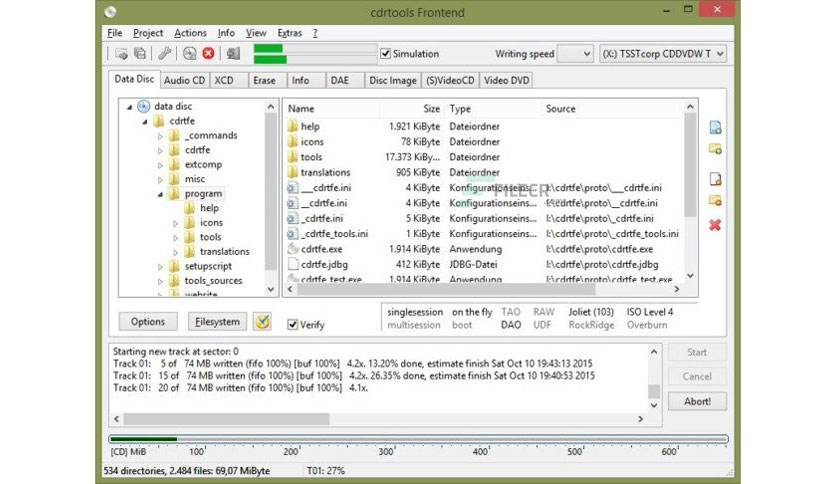Collapse the cdrtfe top-level folder
This screenshot has height=484, width=836.
[x=145, y=122]
